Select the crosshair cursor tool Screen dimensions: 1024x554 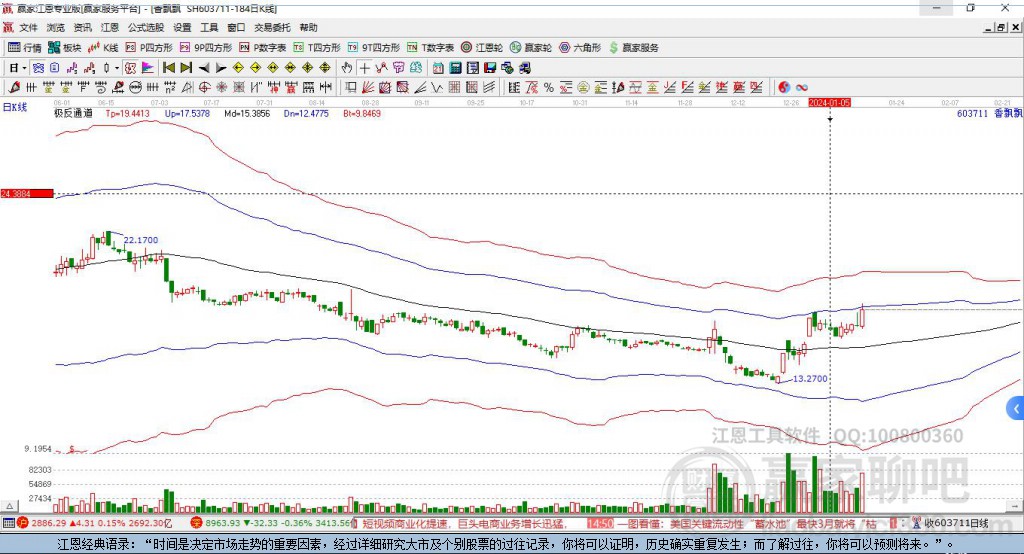364,68
